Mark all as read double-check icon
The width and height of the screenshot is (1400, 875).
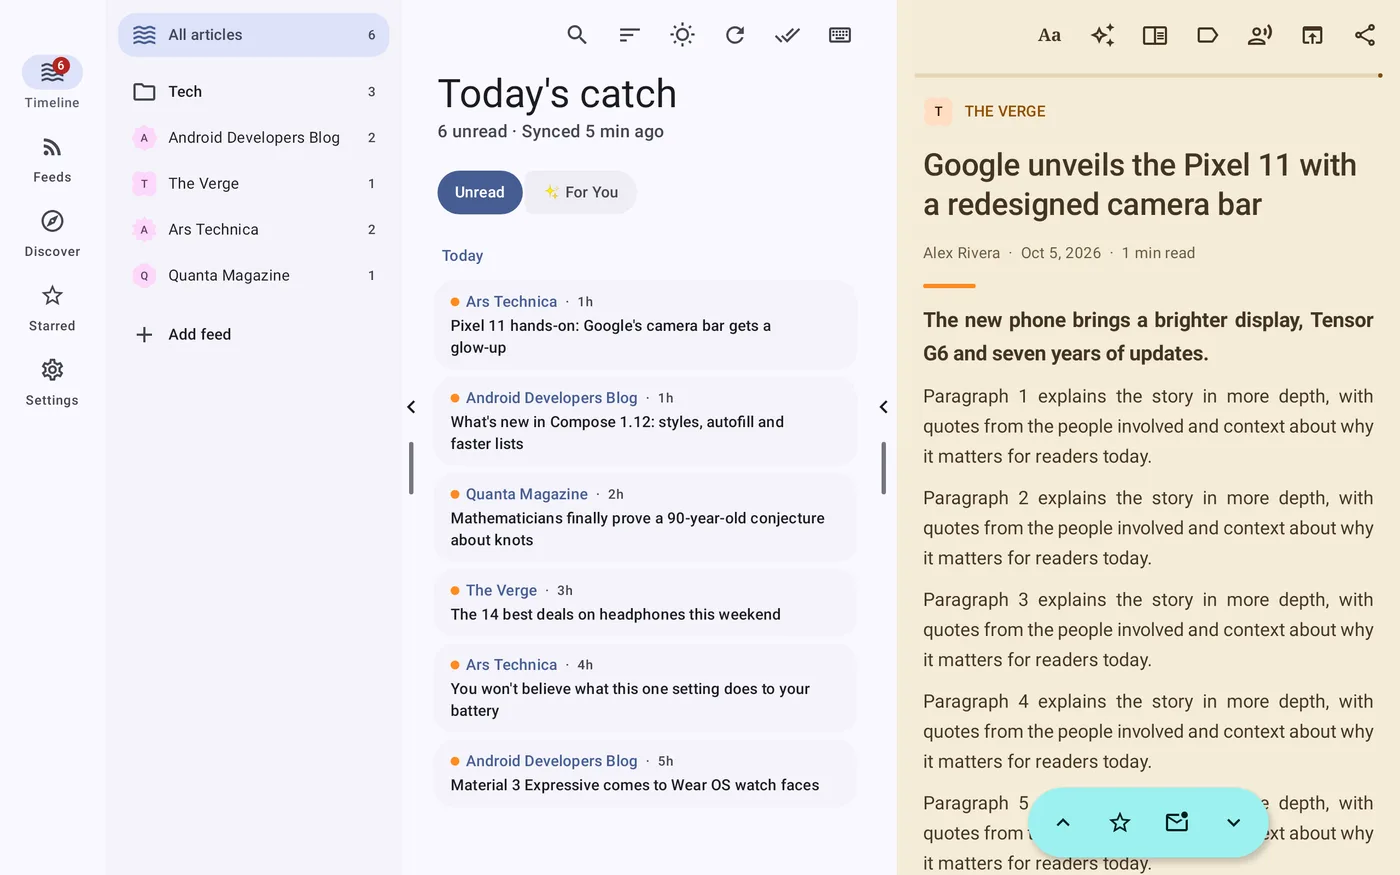[787, 35]
